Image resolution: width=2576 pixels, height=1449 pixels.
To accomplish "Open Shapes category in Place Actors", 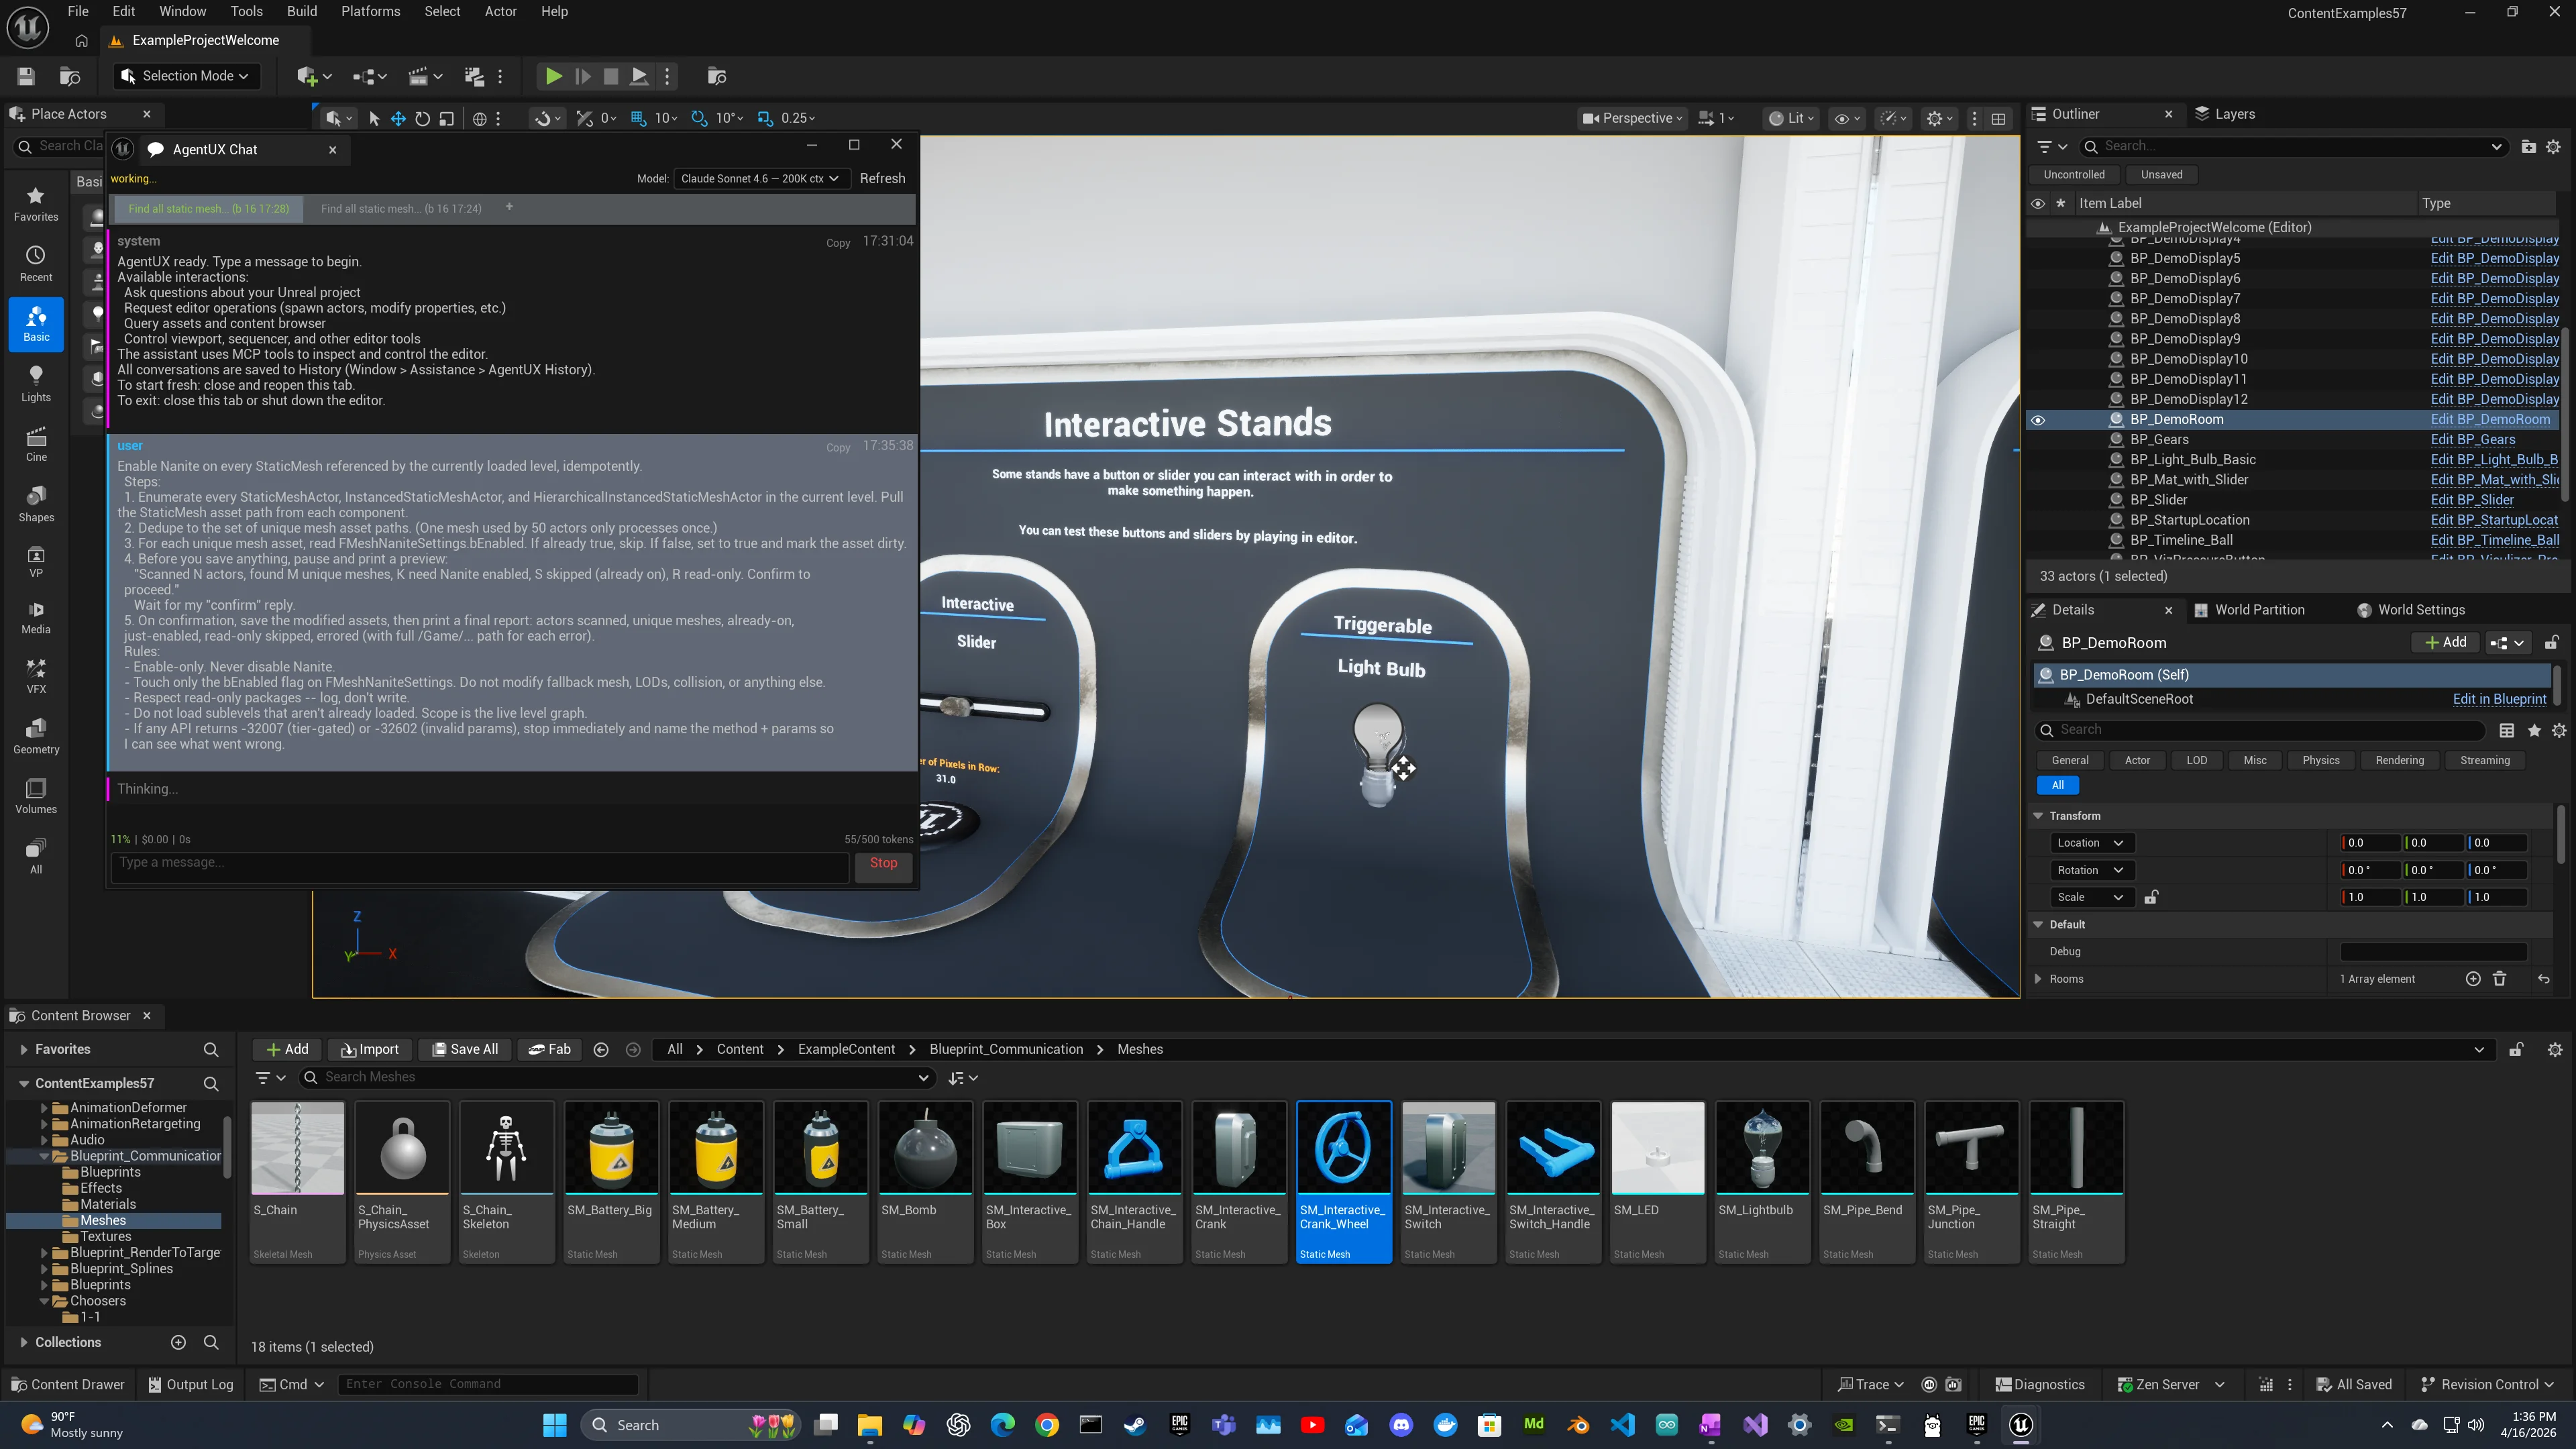I will [36, 504].
